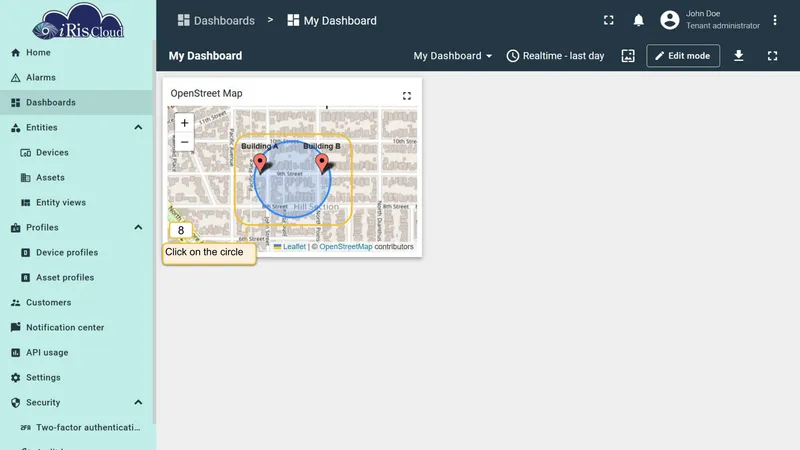Click the Security shield icon
The width and height of the screenshot is (800, 450).
(x=15, y=403)
